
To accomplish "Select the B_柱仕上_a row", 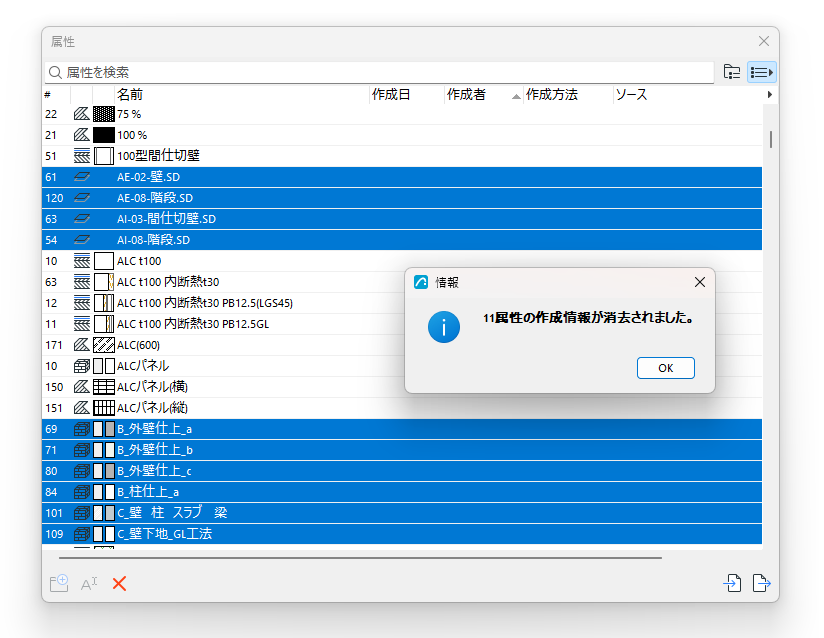I will point(402,492).
